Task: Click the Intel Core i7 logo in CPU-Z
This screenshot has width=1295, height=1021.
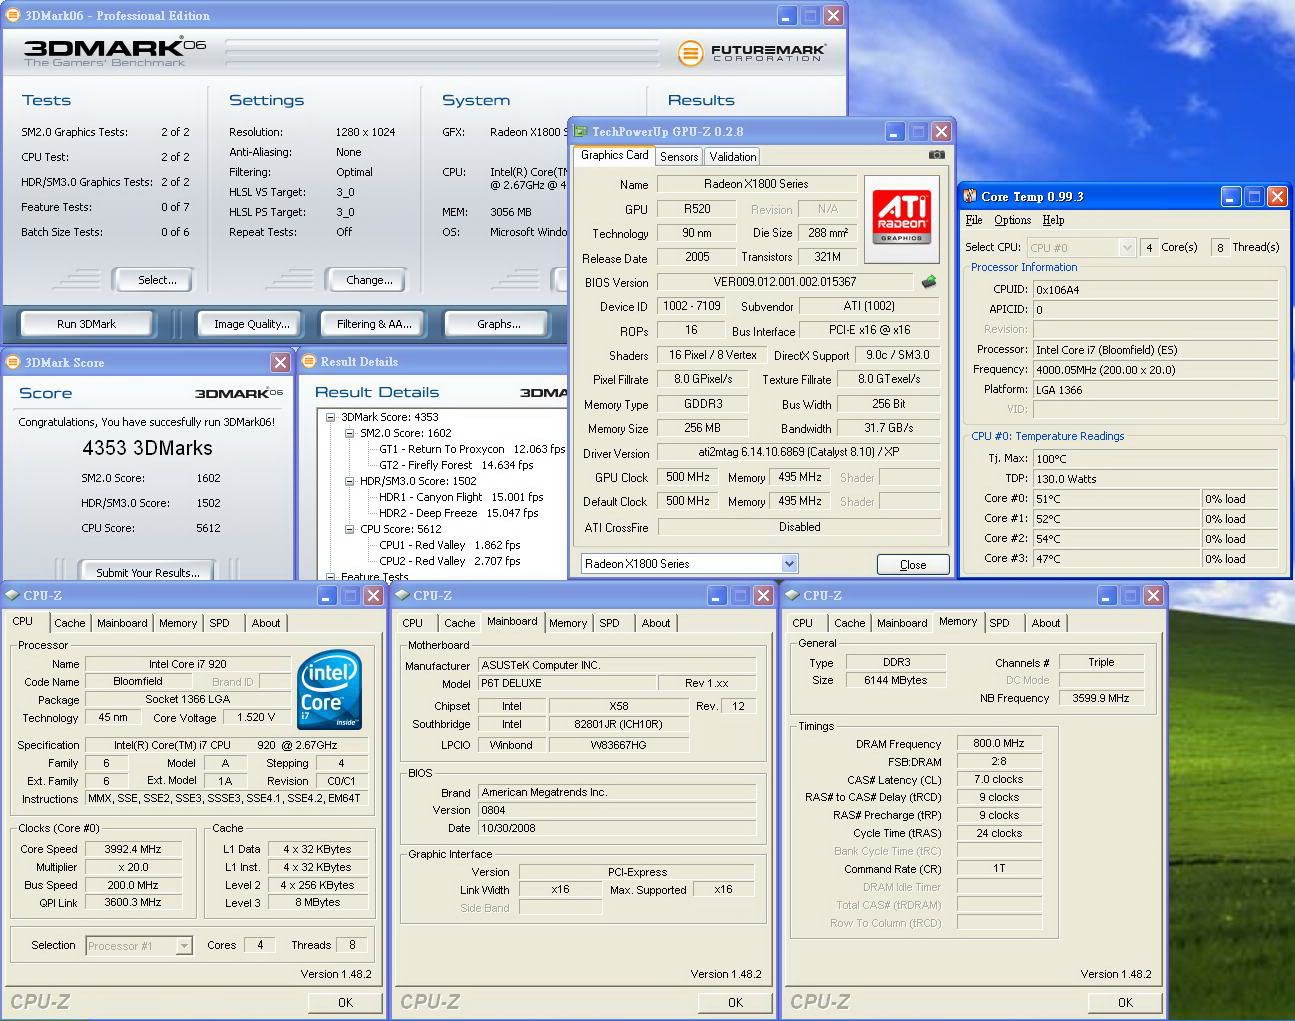Action: coord(330,689)
